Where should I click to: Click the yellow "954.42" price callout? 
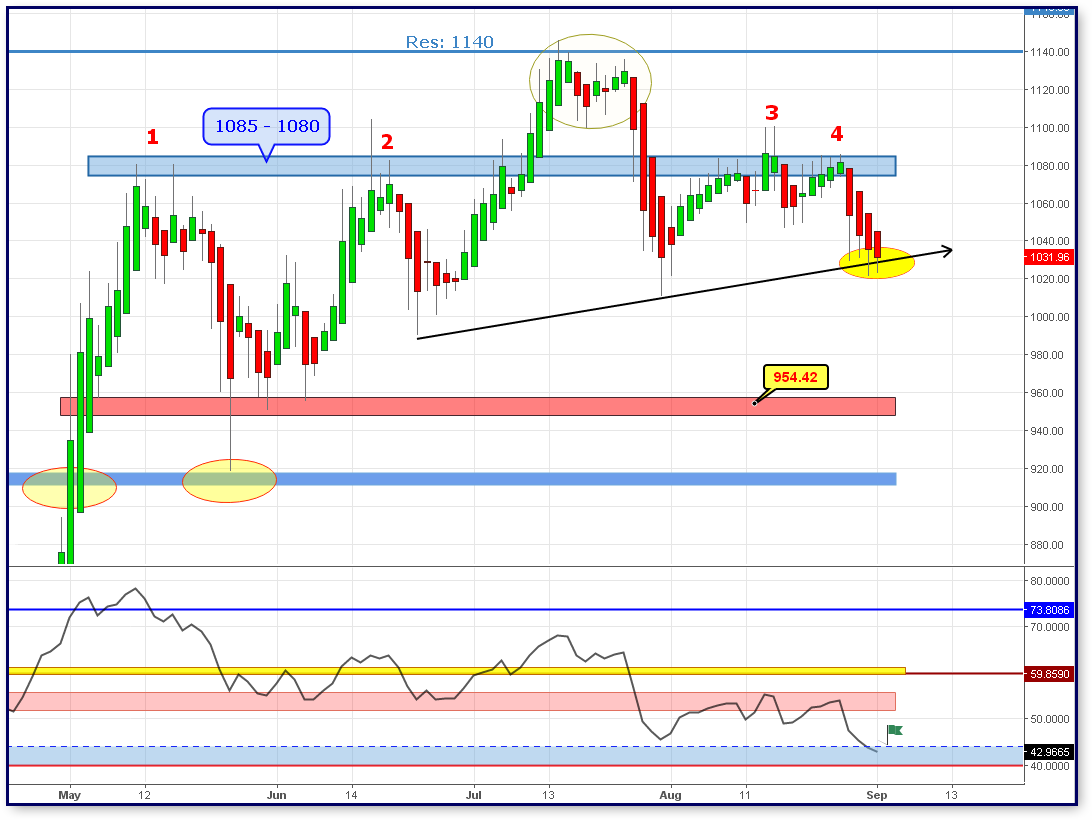[795, 377]
